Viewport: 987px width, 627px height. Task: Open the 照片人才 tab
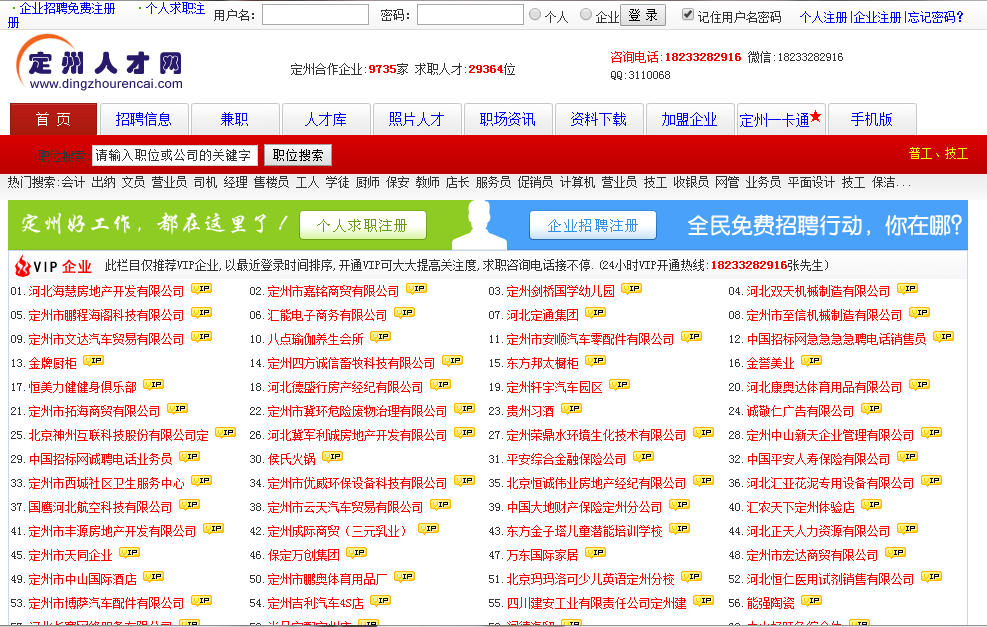point(417,119)
